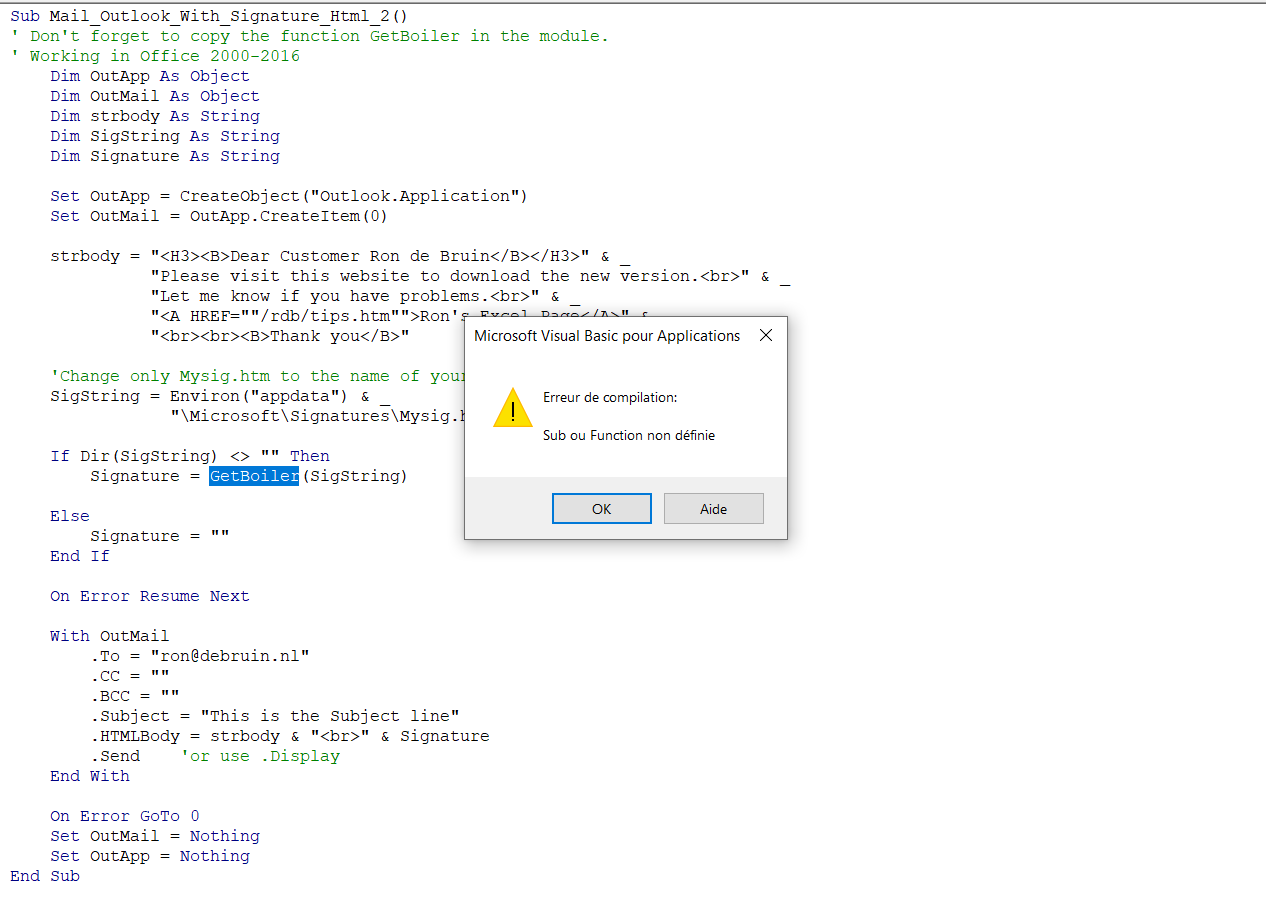The height and width of the screenshot is (897, 1266).
Task: Click the dialog title "Microsoft Visual Basic pour Applications"
Action: (x=607, y=336)
